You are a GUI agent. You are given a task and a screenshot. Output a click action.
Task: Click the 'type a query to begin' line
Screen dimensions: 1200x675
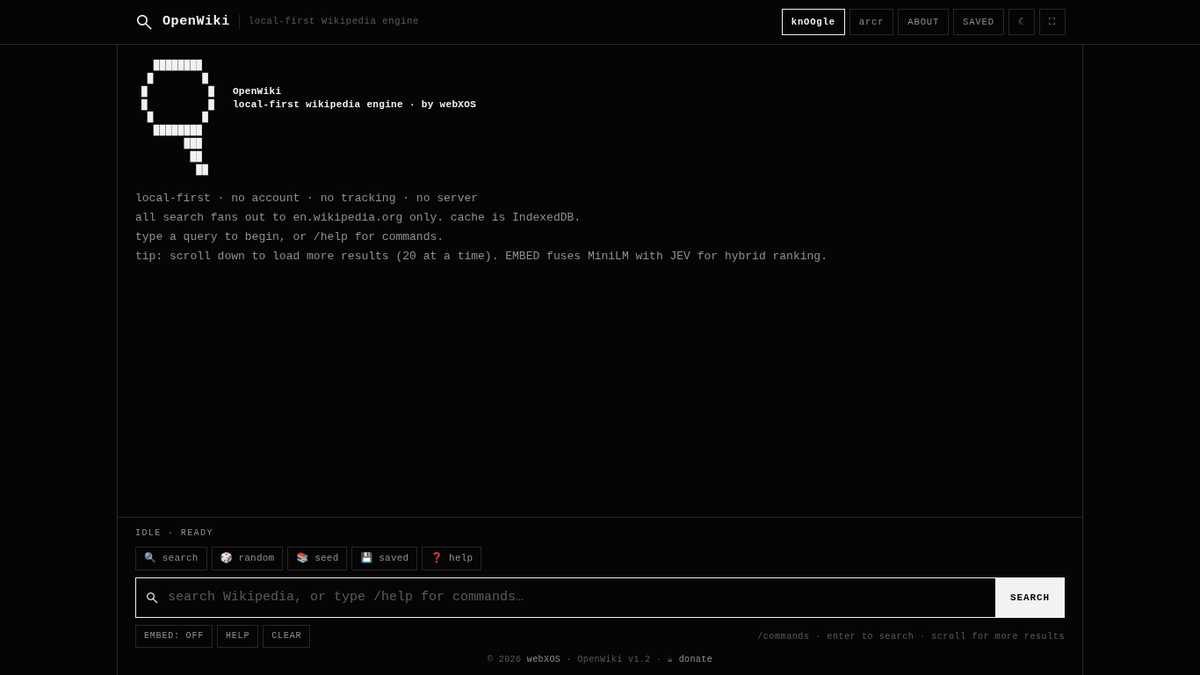(289, 237)
